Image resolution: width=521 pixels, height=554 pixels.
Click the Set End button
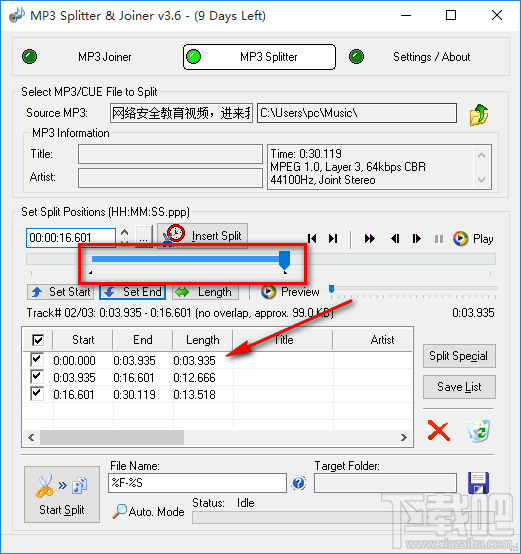pos(133,292)
